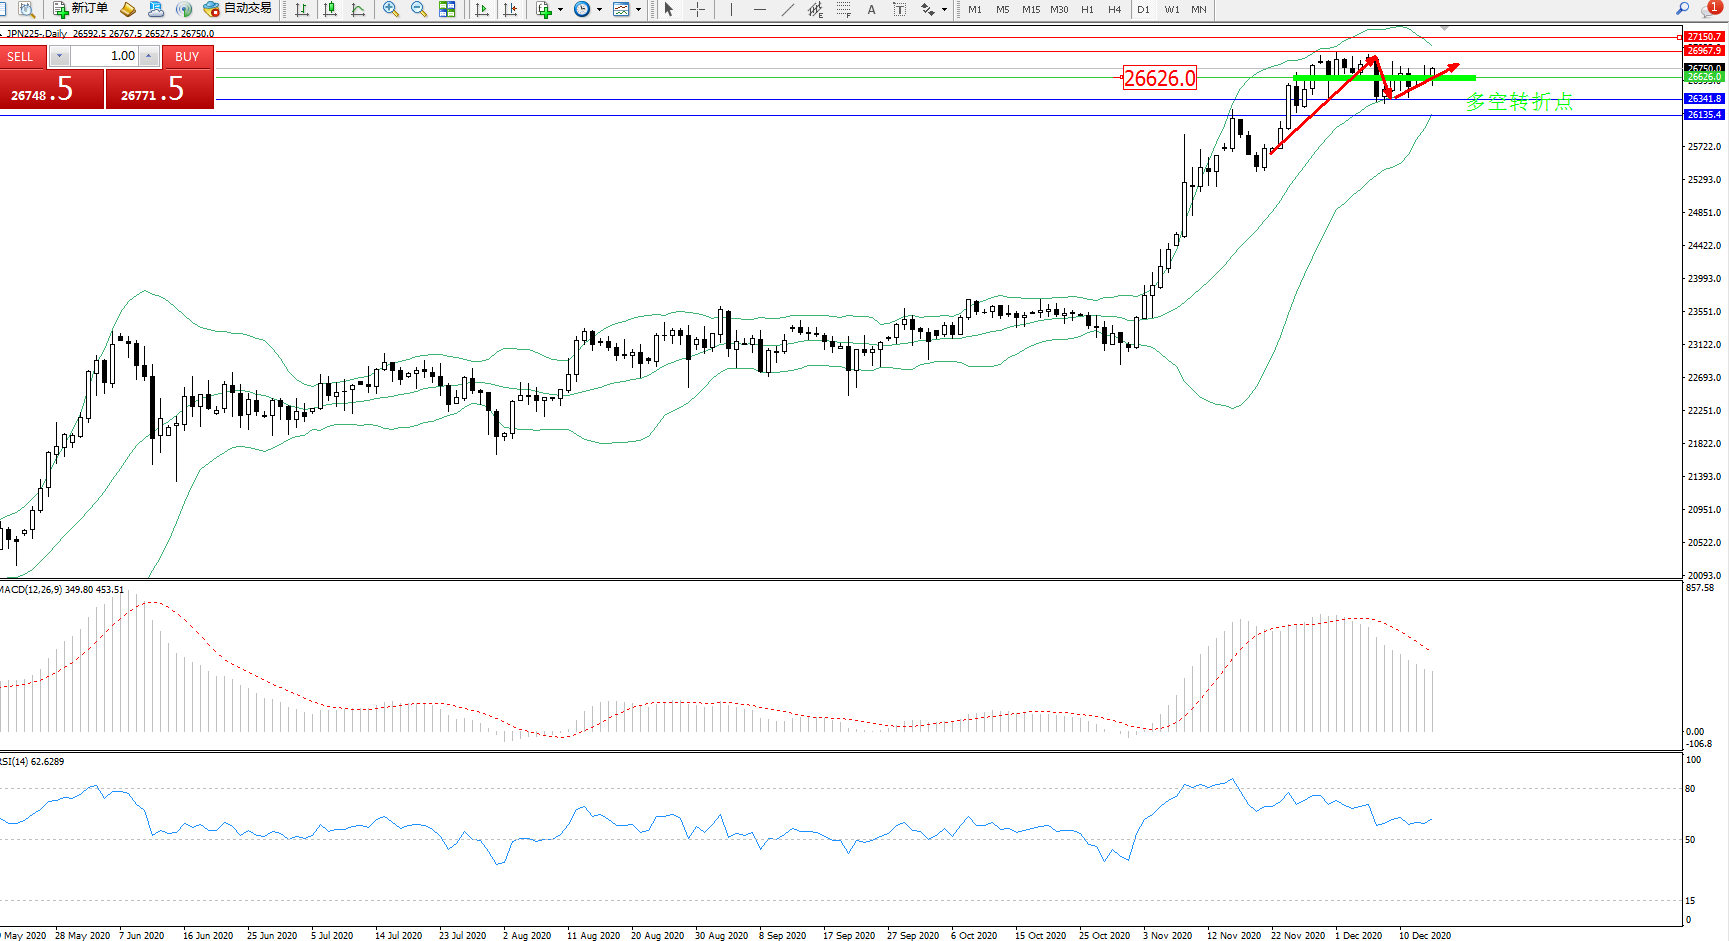Select the Fibonacci retracement tool
1729x941 pixels.
click(844, 9)
